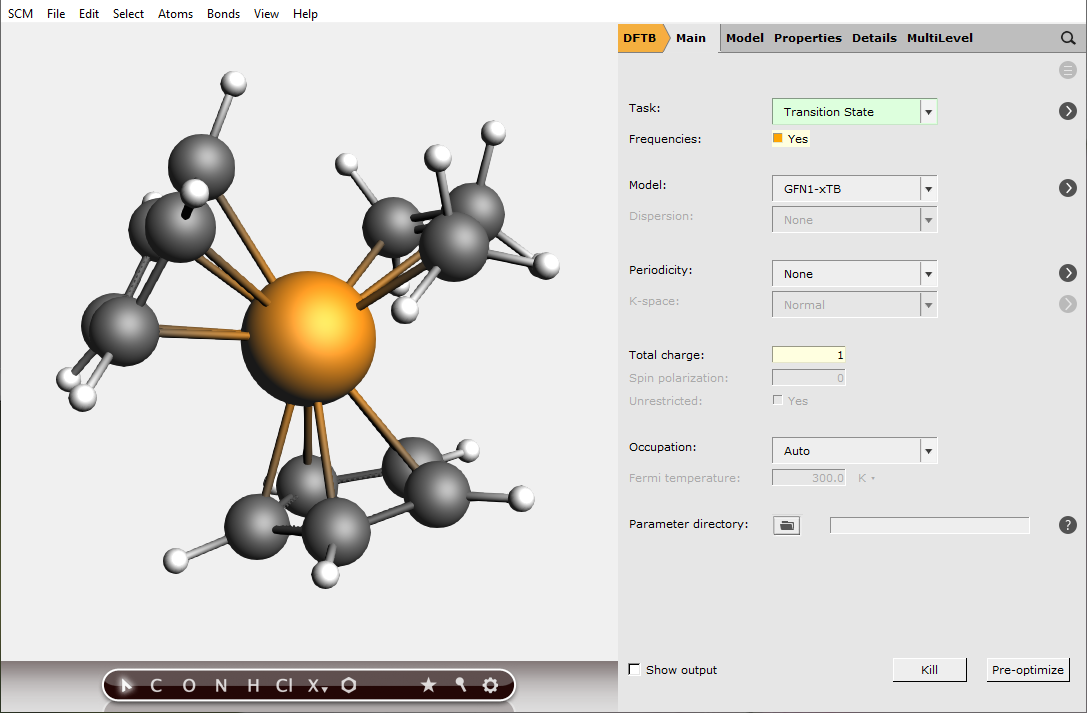Click the Pre-optimize button

click(1027, 670)
